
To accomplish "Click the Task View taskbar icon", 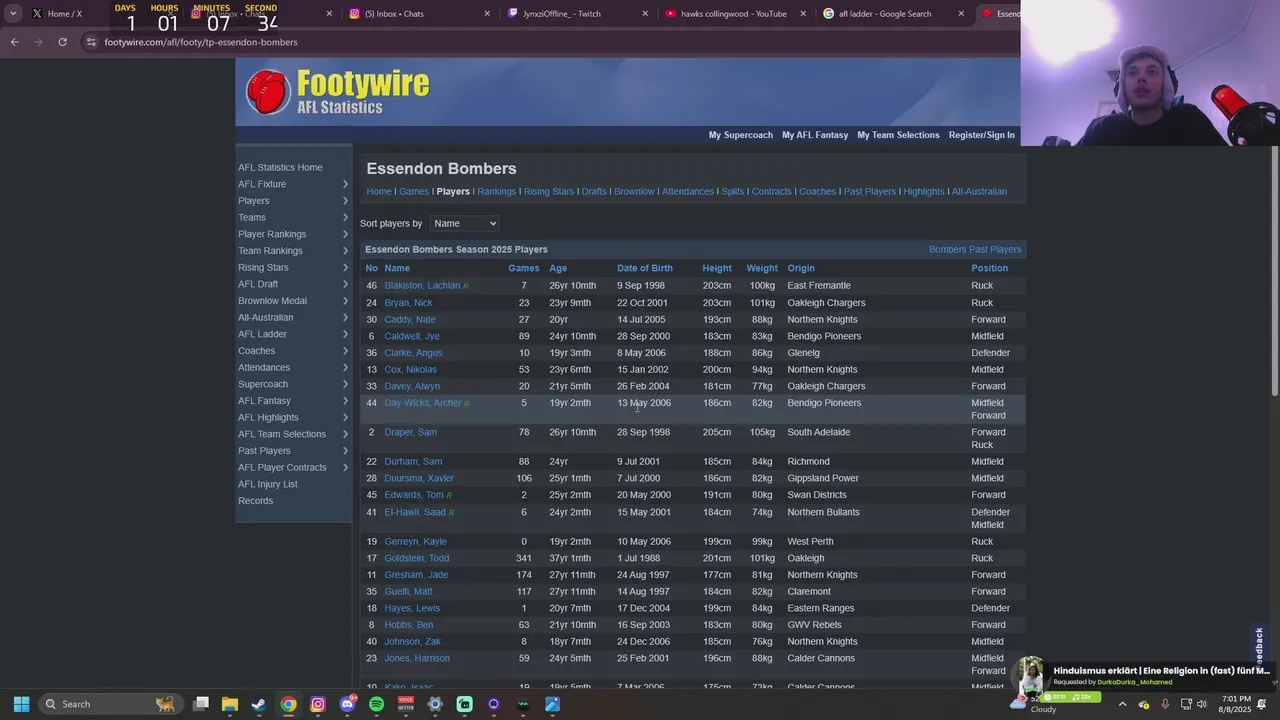I will click(x=201, y=704).
